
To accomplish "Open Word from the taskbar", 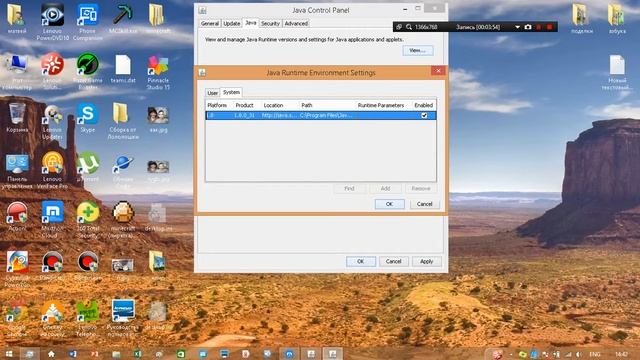I will click(x=73, y=354).
